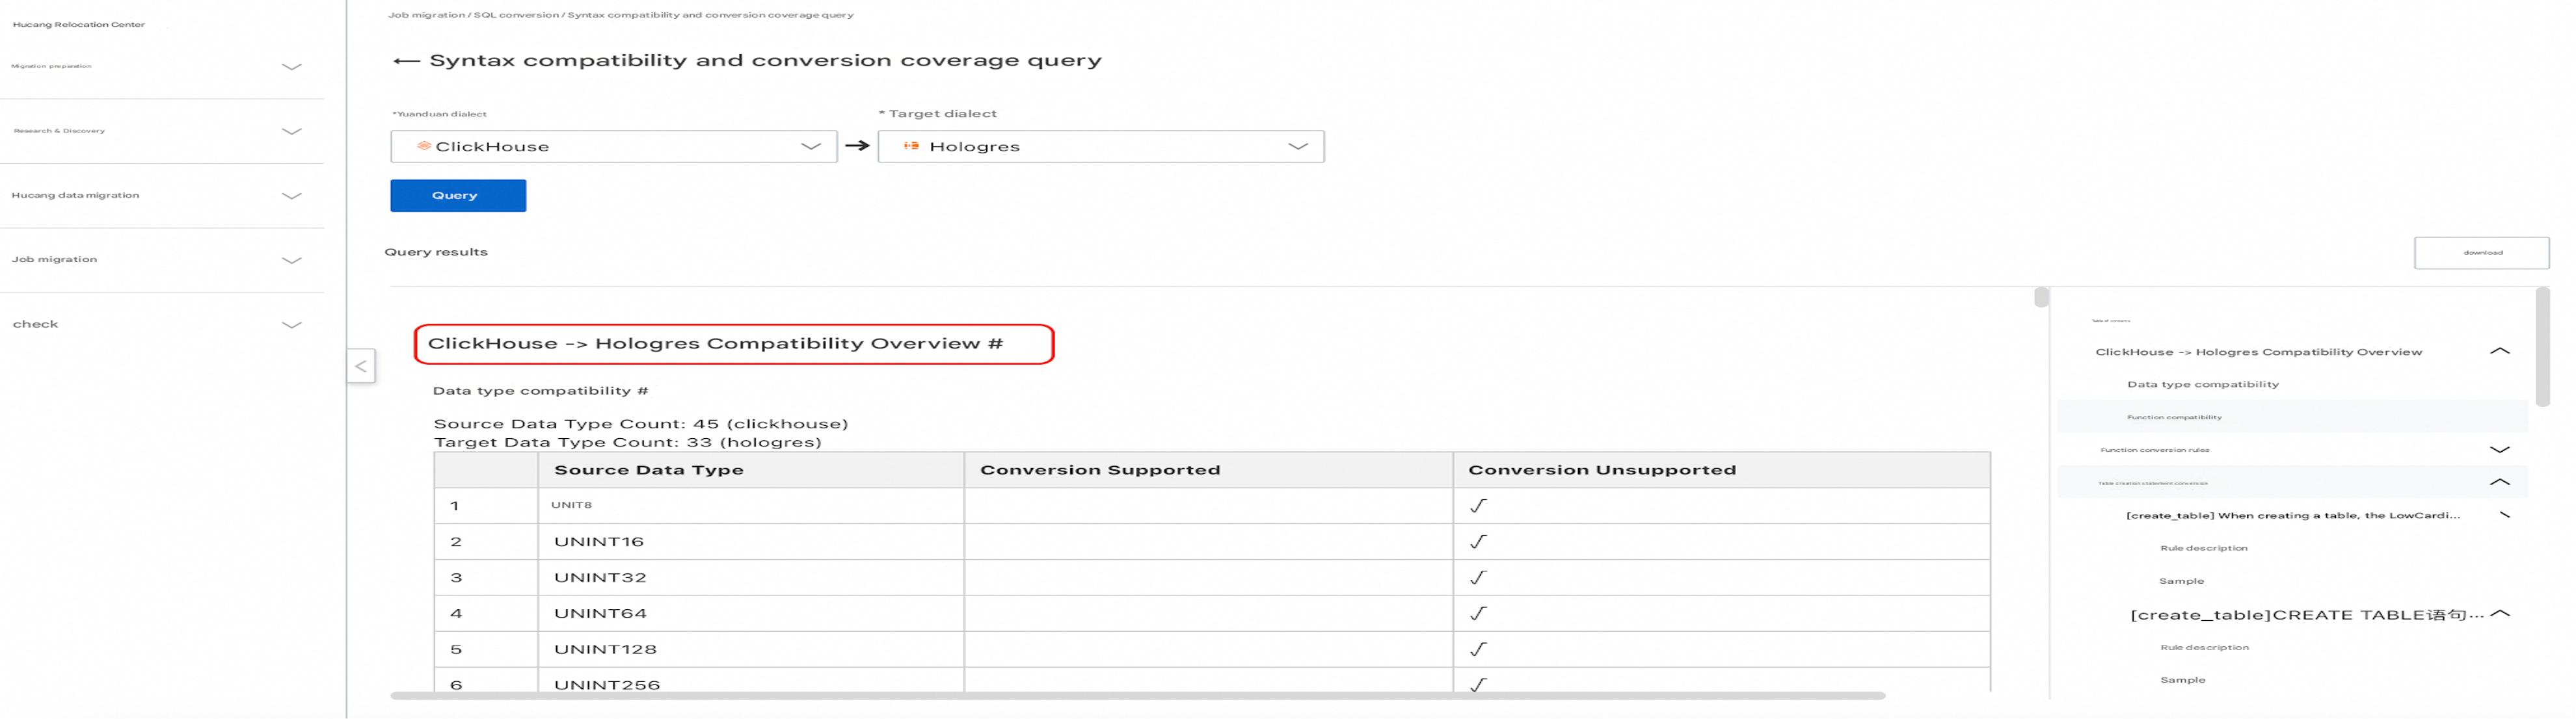Click the table of contents vertical scrollbar

point(2542,347)
